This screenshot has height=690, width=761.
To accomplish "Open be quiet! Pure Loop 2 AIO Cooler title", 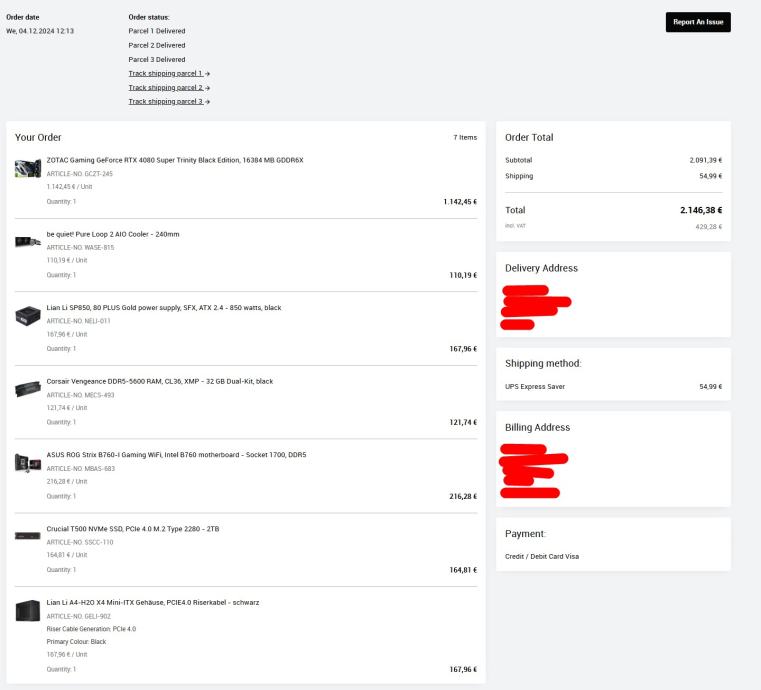I will 113,234.
